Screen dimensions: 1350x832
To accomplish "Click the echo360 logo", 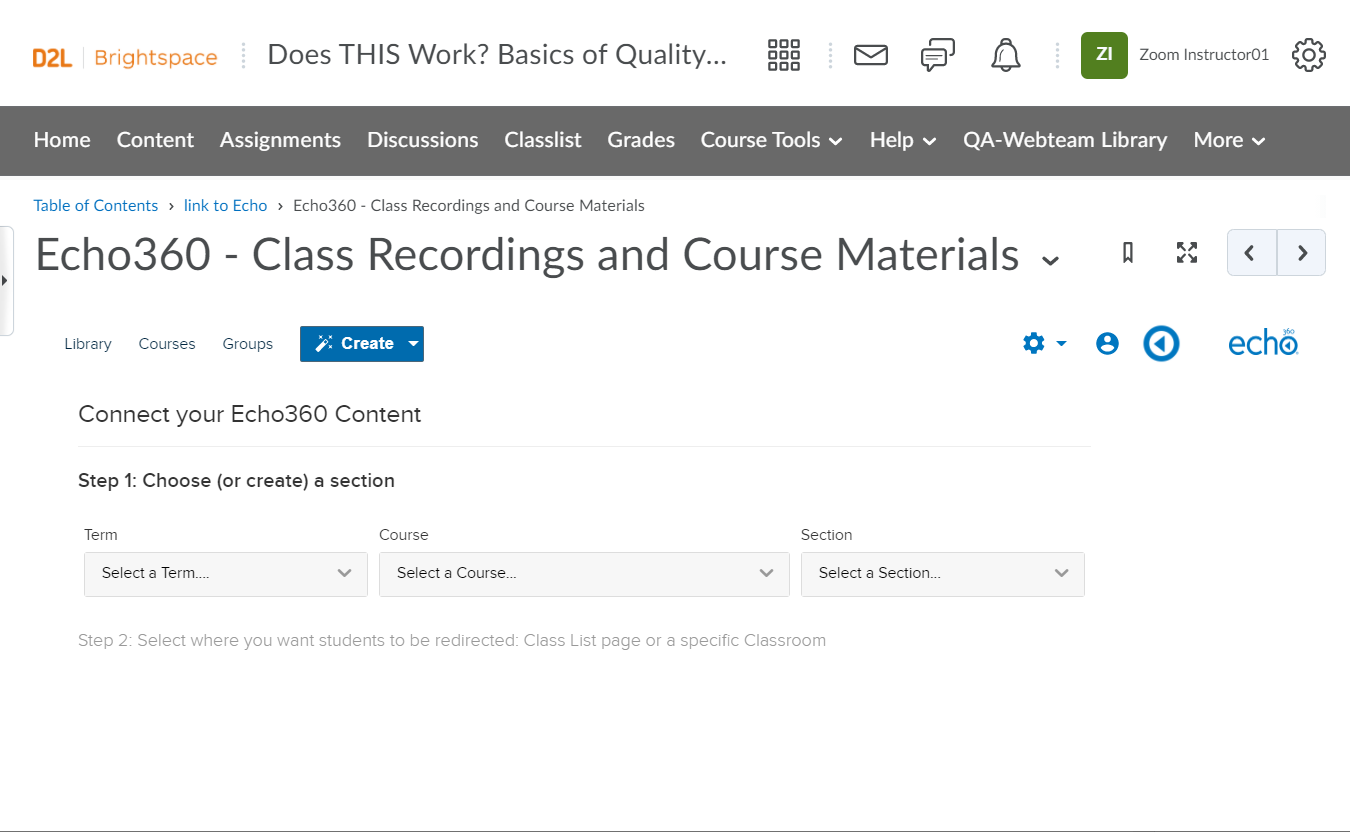I will [x=1264, y=342].
